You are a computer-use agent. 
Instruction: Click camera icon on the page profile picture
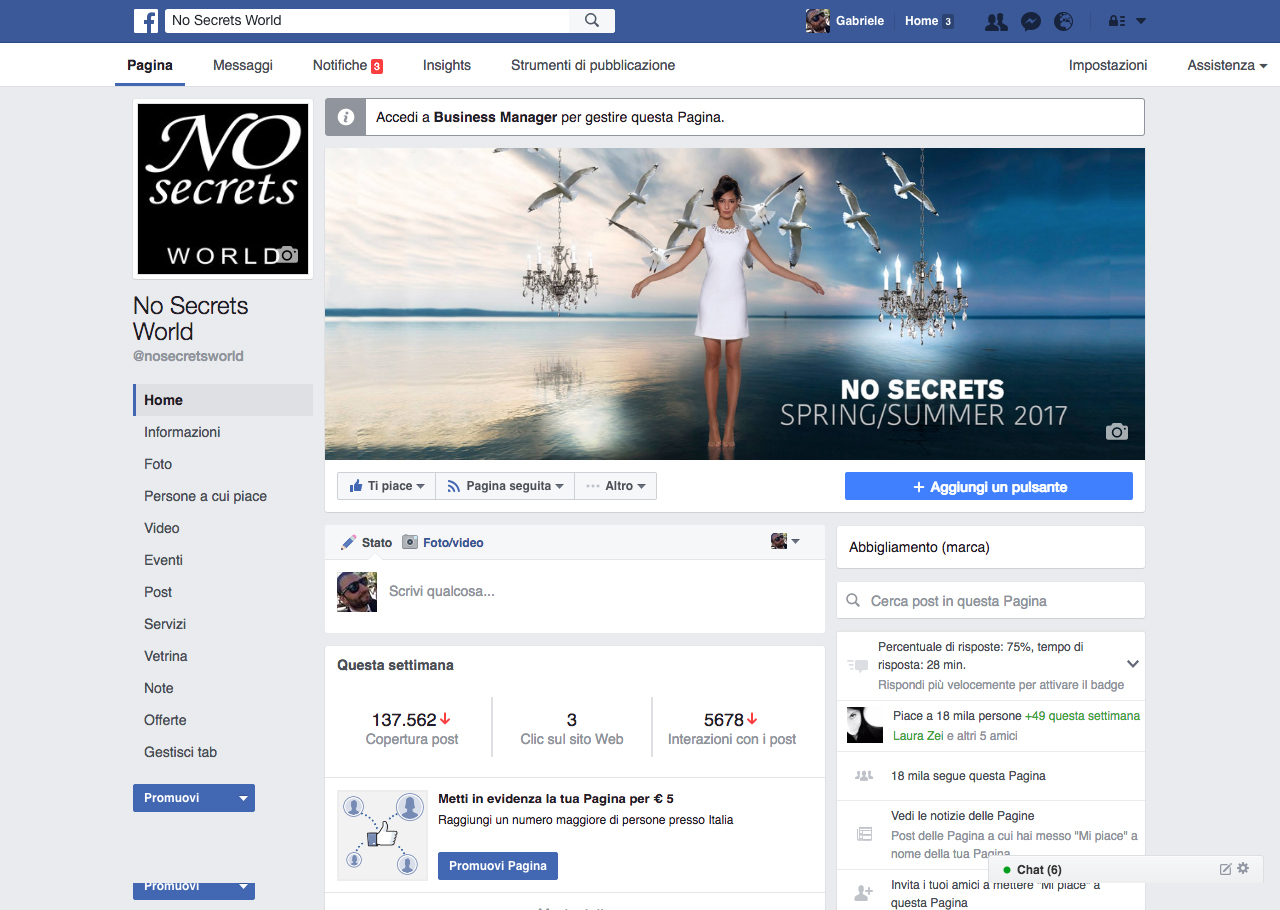[x=287, y=254]
